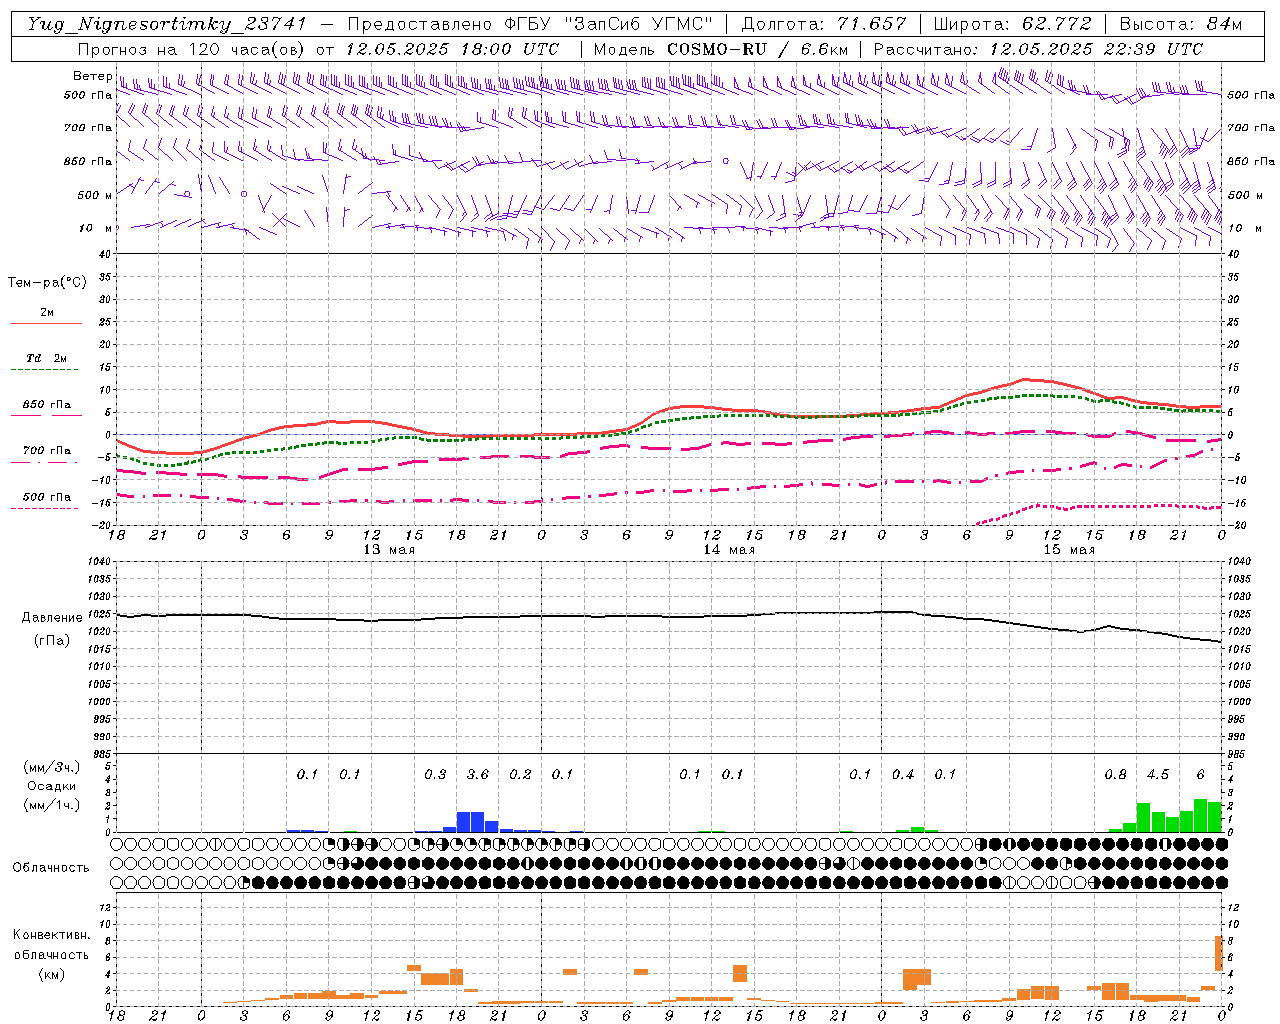Image resolution: width=1280 pixels, height=1024 pixels.
Task: Click the '(гПа)' unit under Давление
Action: 52,641
